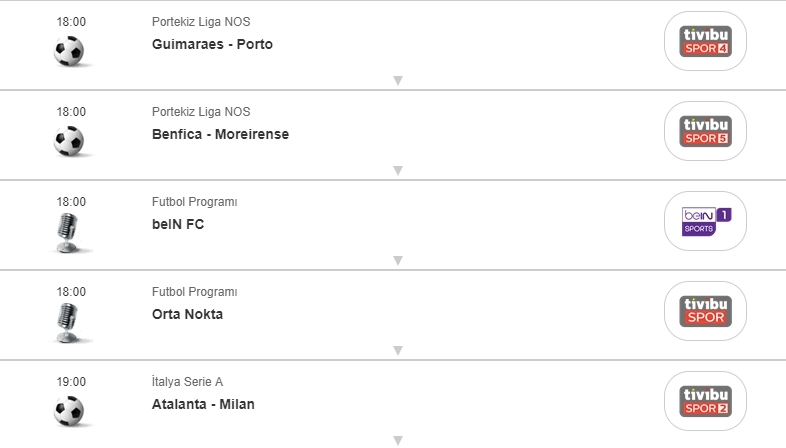Click microphone icon next to beIN FC
This screenshot has height=448, width=786.
coord(69,232)
